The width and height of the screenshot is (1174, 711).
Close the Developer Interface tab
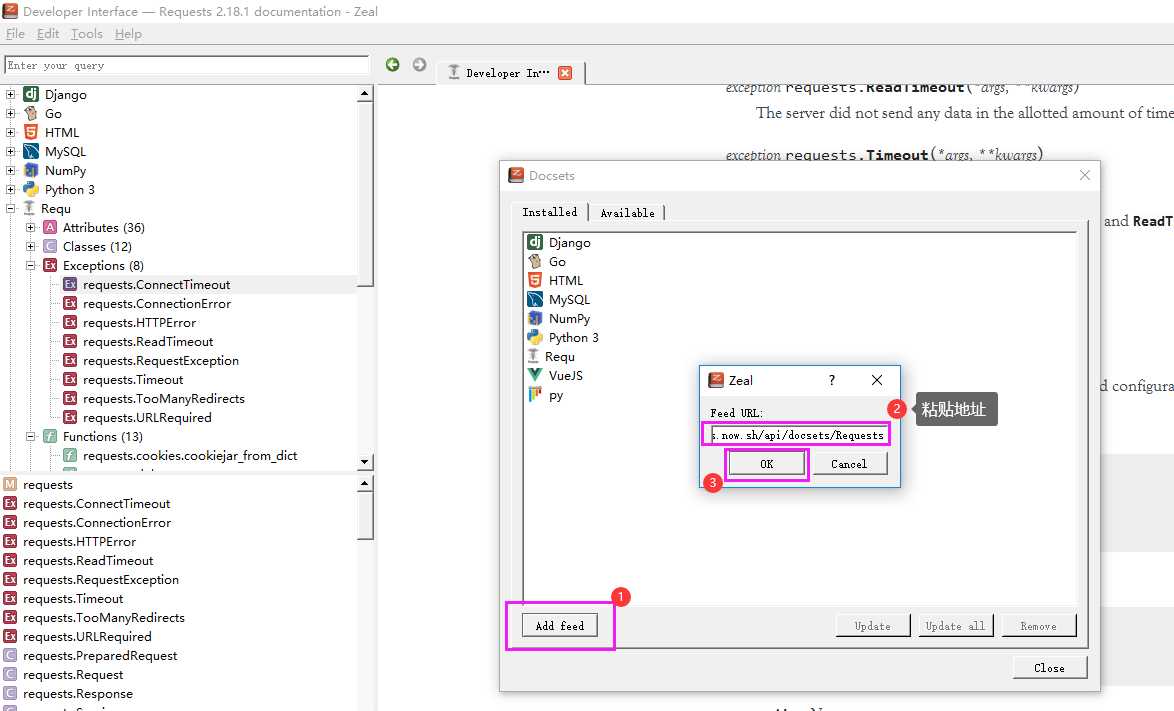point(565,73)
